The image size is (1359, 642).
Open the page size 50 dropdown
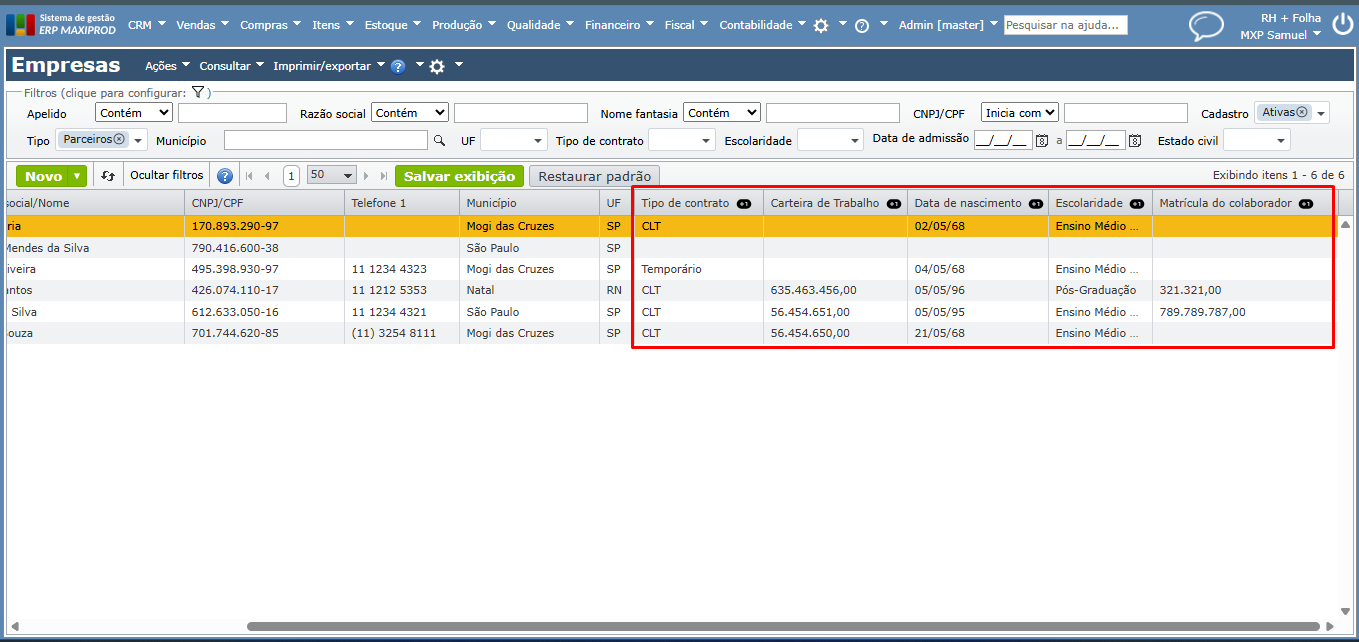[x=332, y=175]
